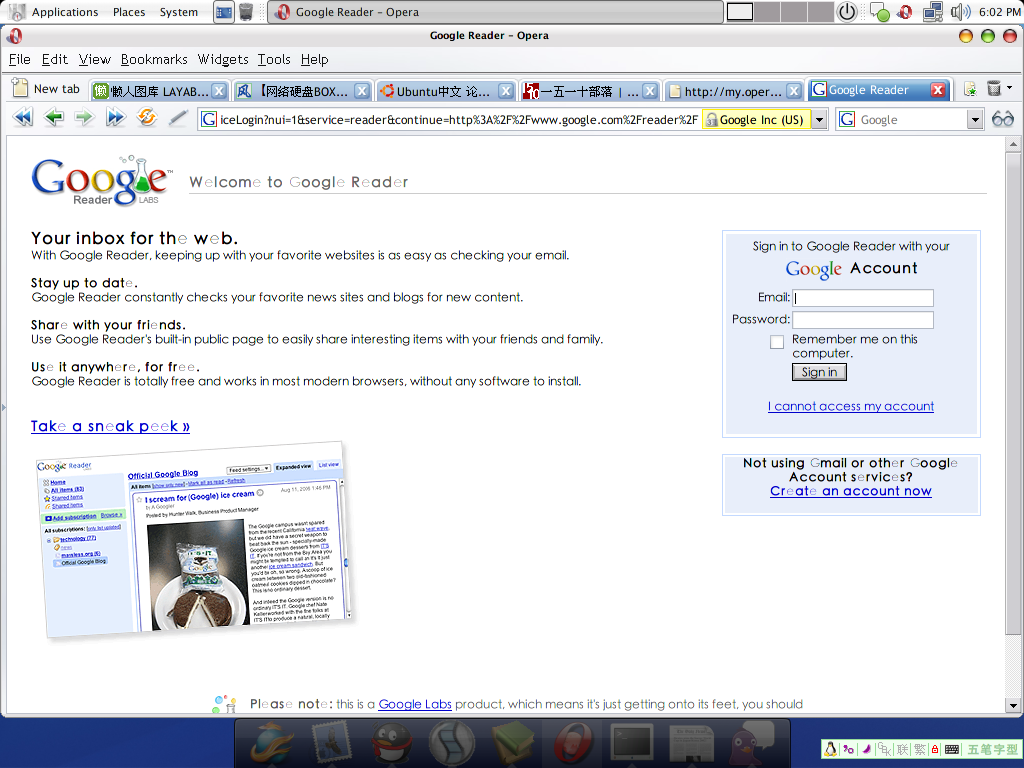This screenshot has width=1024, height=768.
Task: Switch to the second workspace in the pager
Action: coord(767,12)
